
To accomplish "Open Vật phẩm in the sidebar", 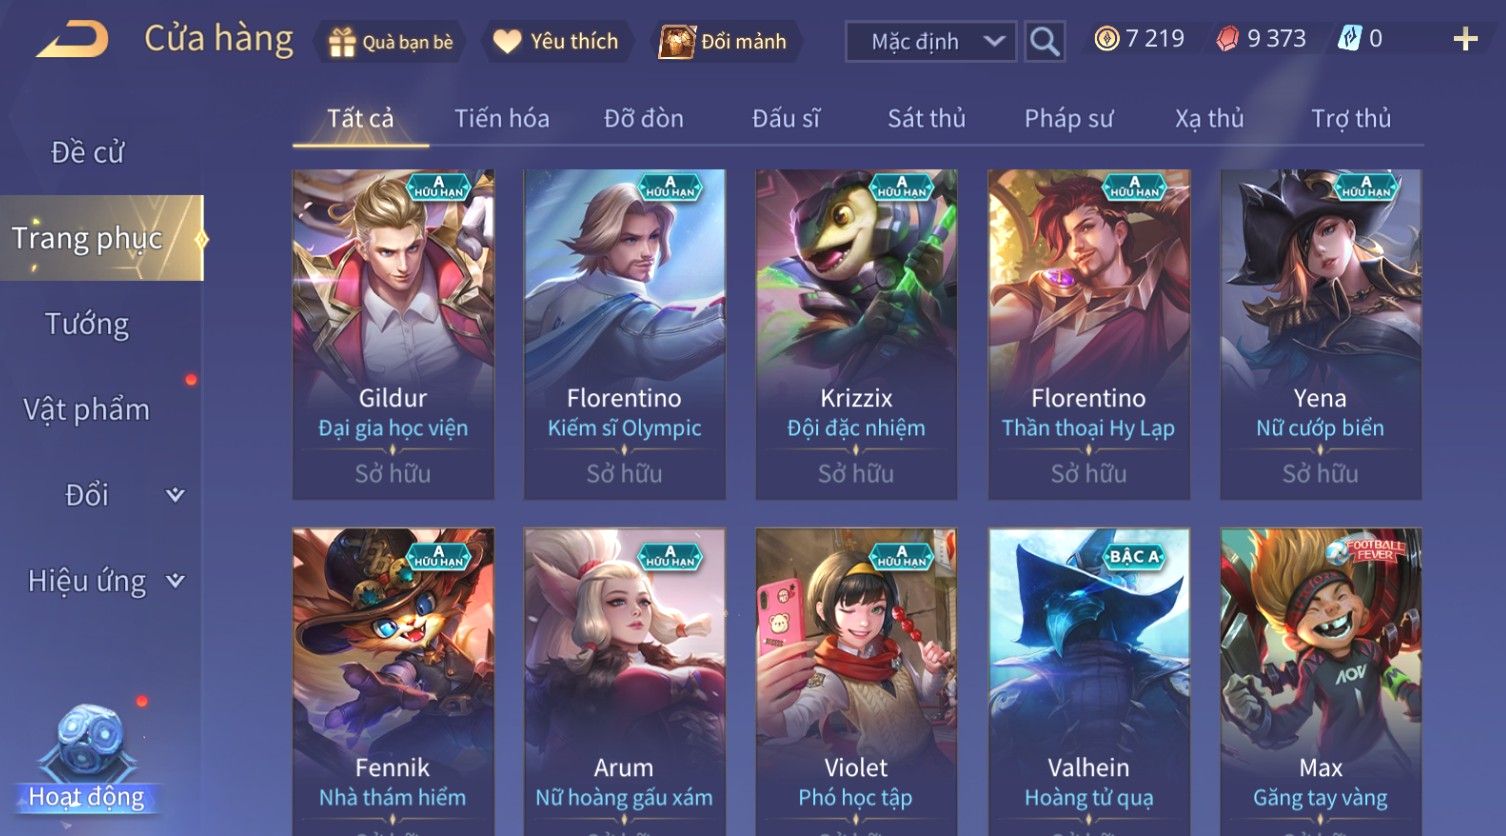I will tap(87, 409).
